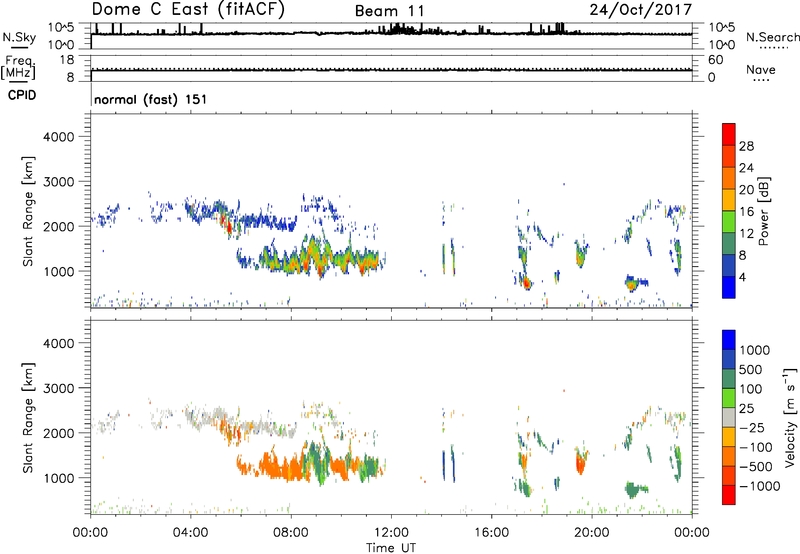Click the Nave axis value "60"
This screenshot has width=800, height=554.
tap(715, 60)
